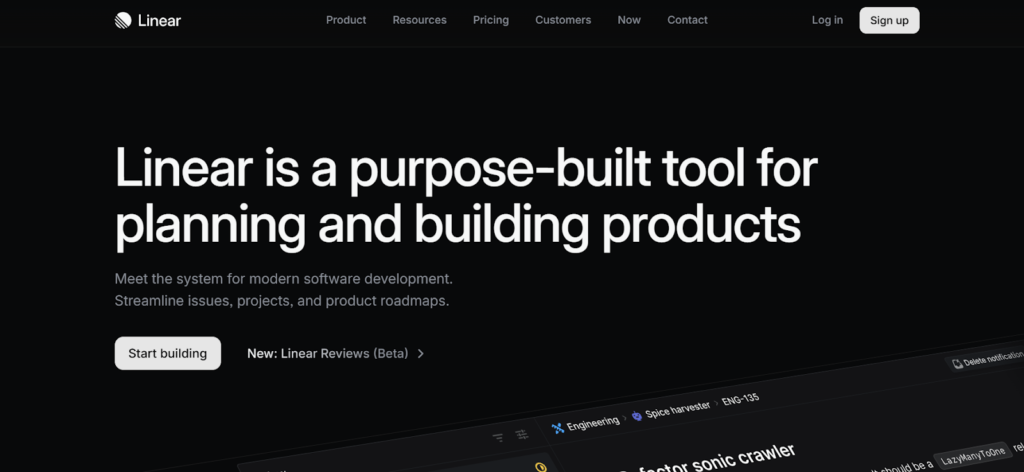Image resolution: width=1024 pixels, height=472 pixels.
Task: Click the Spice harvester breadcrumb text
Action: (678, 409)
